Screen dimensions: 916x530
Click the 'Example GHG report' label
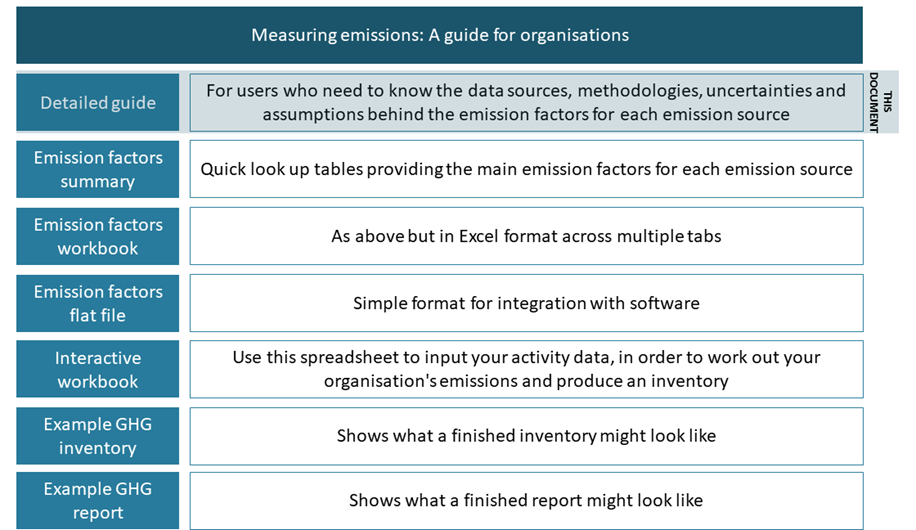click(x=98, y=501)
